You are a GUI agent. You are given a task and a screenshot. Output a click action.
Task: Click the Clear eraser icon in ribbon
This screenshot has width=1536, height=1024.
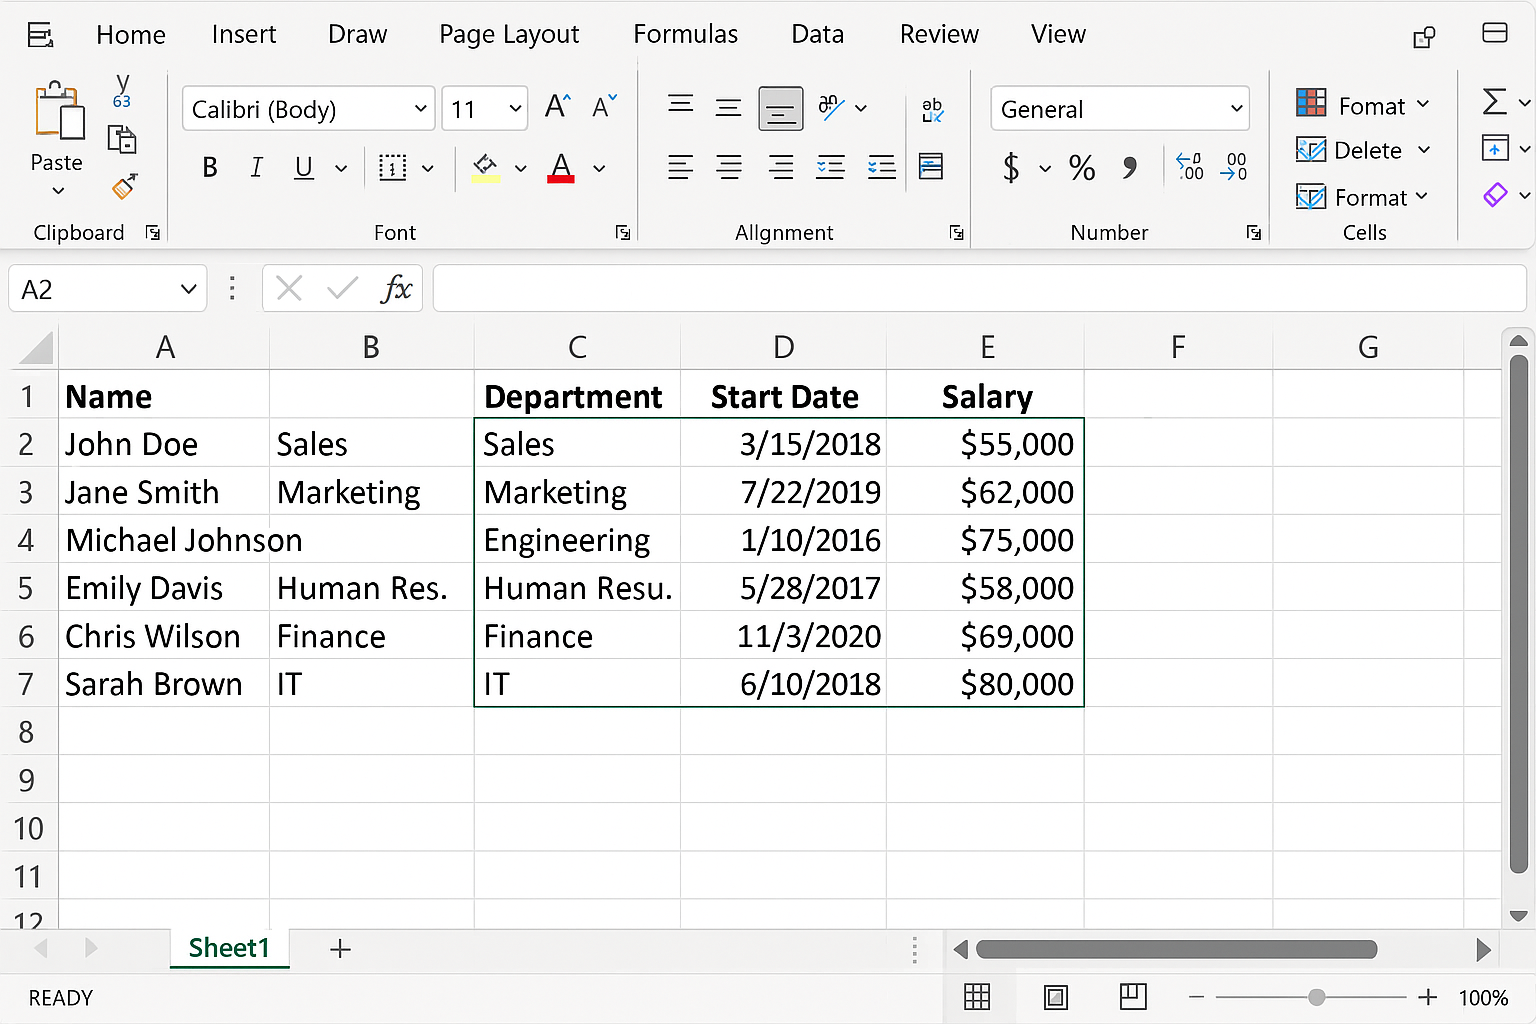pyautogui.click(x=1495, y=195)
